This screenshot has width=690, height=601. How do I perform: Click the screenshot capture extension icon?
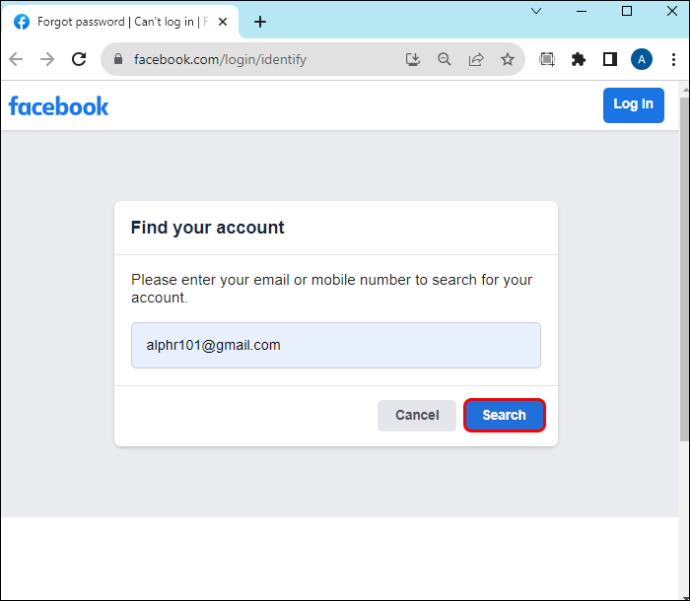547,59
